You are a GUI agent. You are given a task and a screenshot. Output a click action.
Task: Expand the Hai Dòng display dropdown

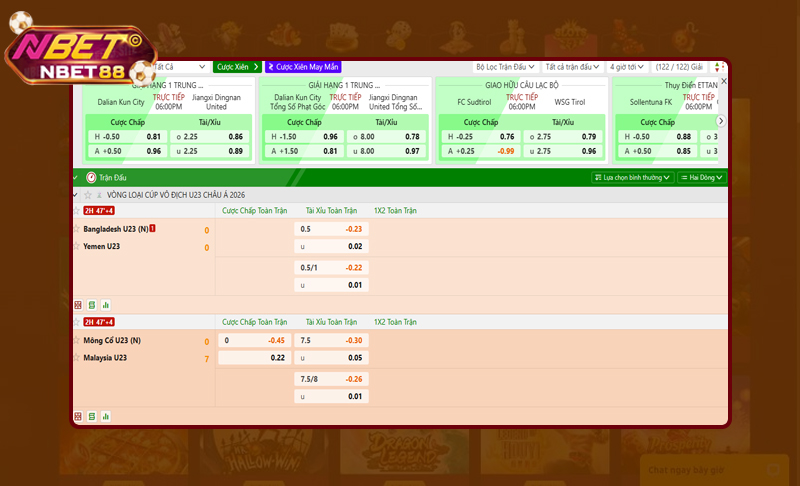(x=701, y=177)
